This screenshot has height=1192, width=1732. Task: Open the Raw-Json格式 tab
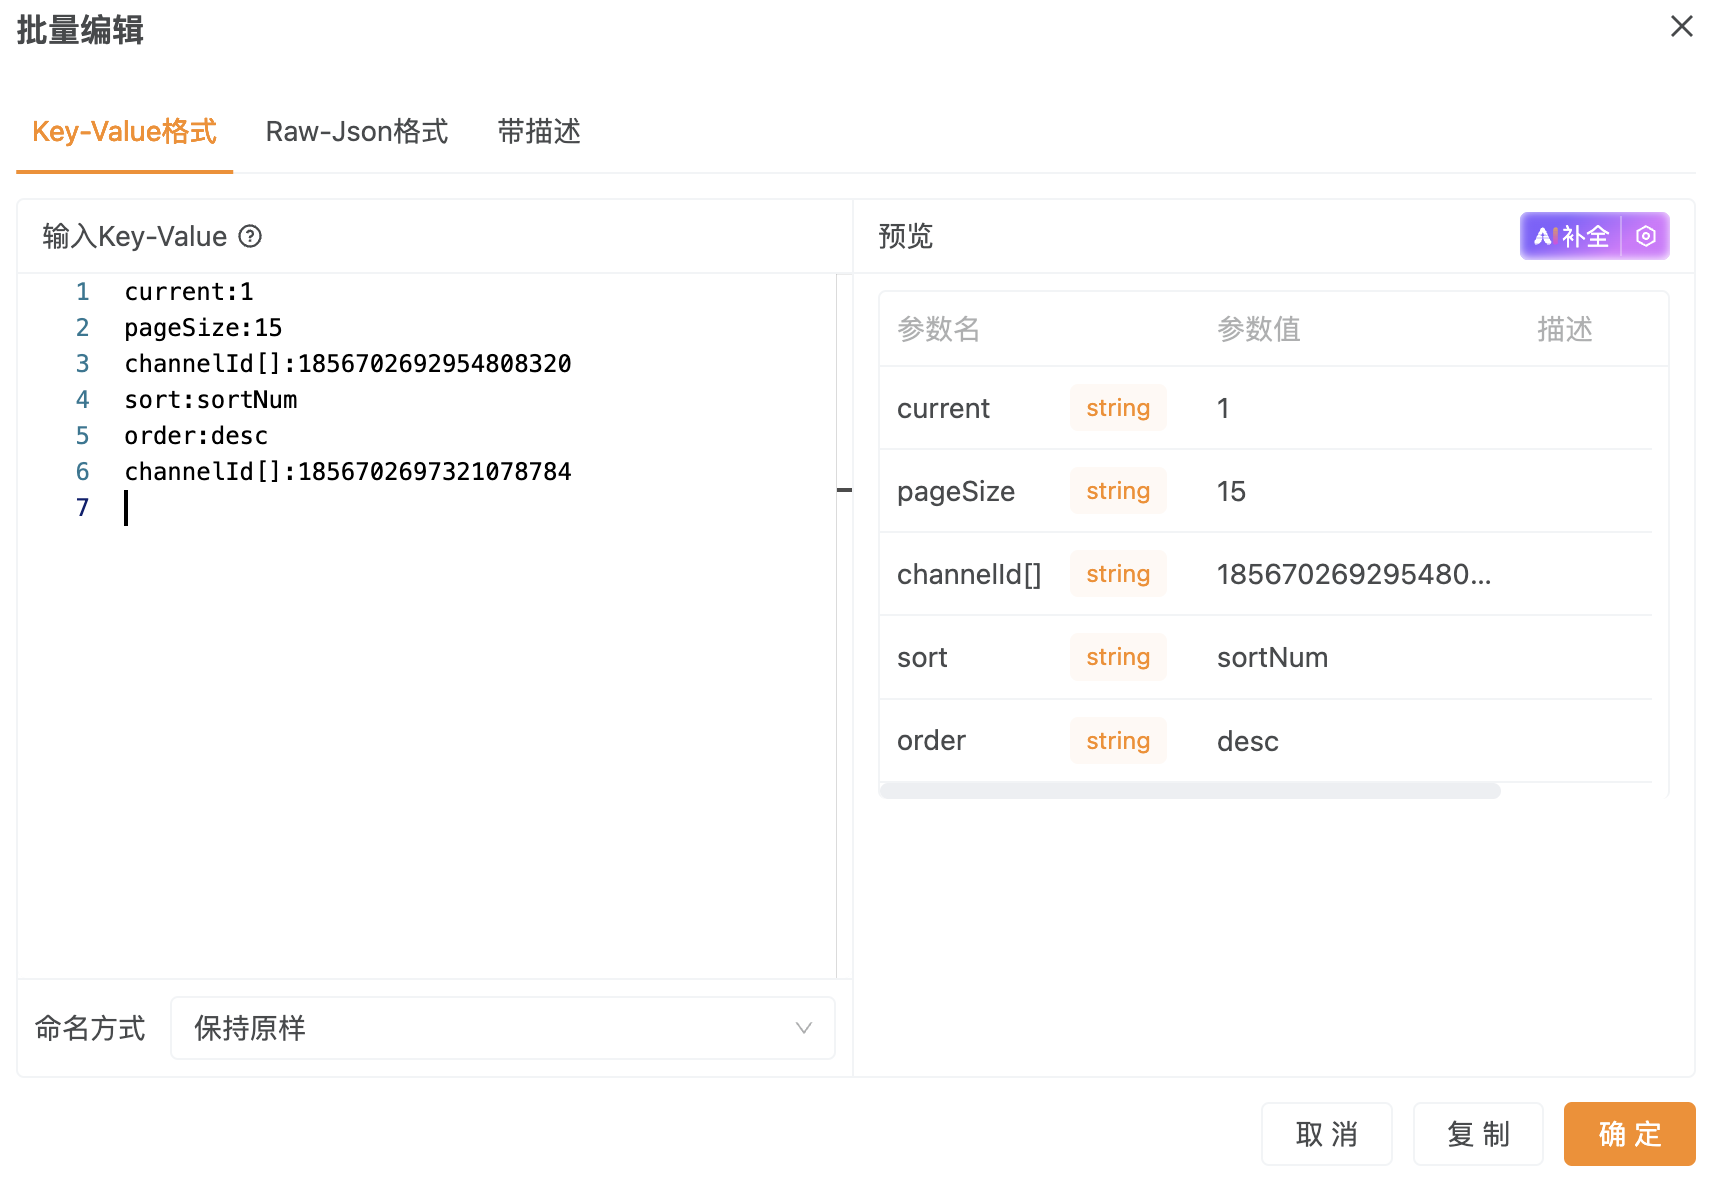coord(357,131)
